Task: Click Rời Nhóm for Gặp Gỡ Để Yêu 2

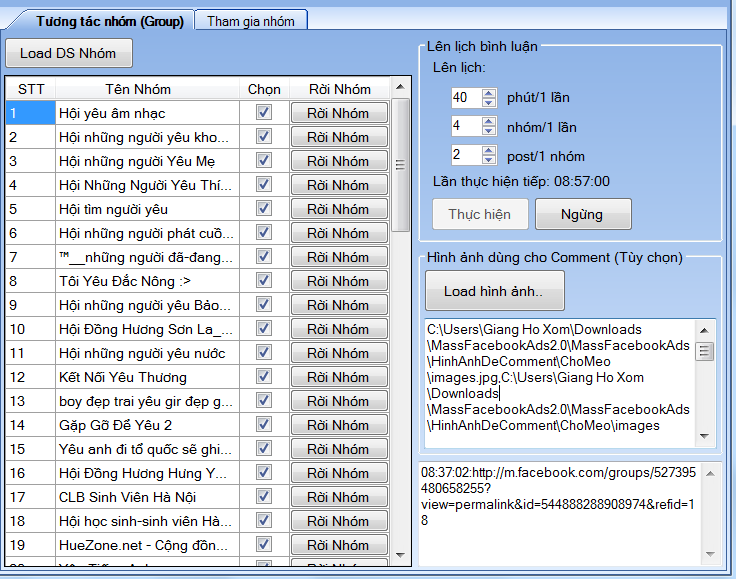Action: coord(338,425)
